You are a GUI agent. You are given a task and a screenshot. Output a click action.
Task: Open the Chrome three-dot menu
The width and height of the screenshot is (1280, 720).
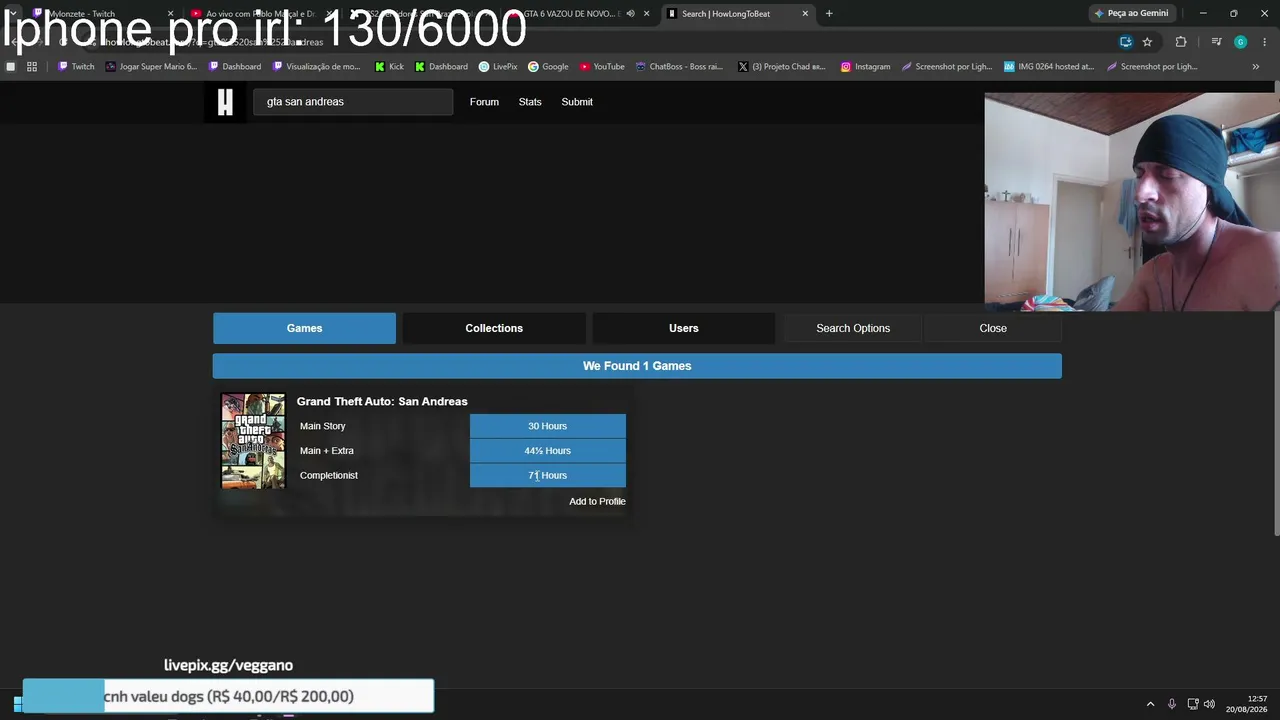pyautogui.click(x=1265, y=42)
